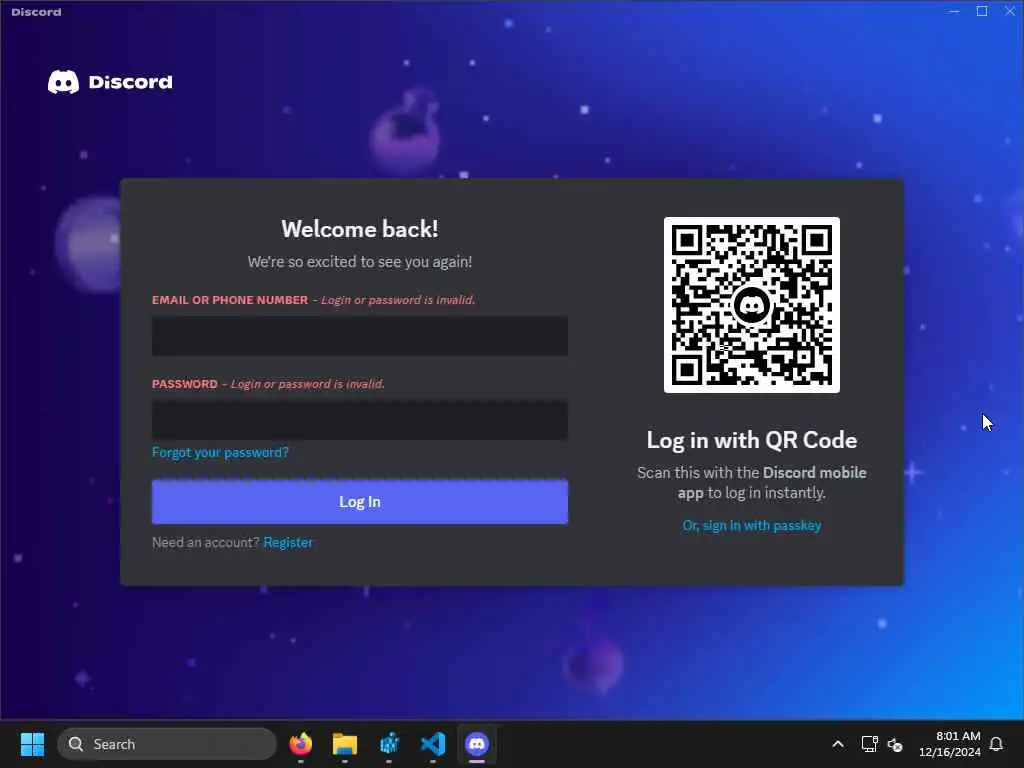Launch Firefox from the taskbar
This screenshot has height=768, width=1024.
pyautogui.click(x=300, y=744)
